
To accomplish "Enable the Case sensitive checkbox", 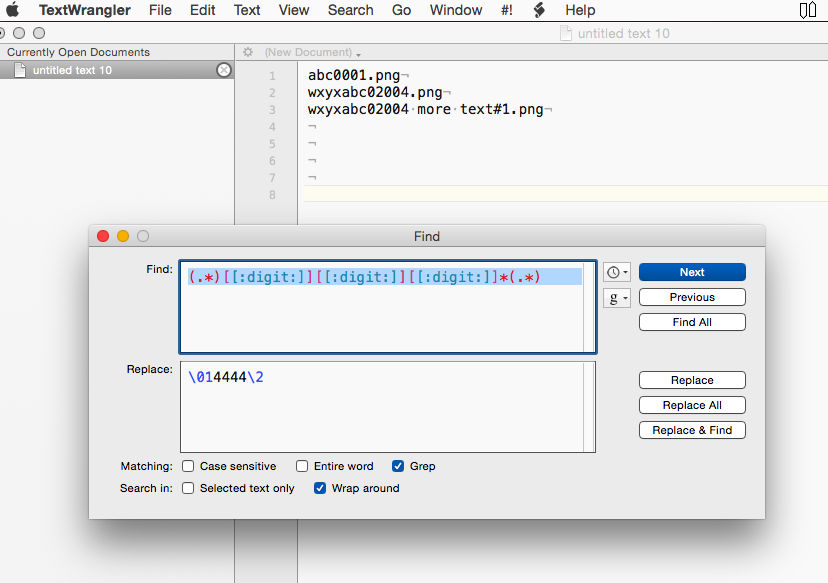I will point(188,466).
